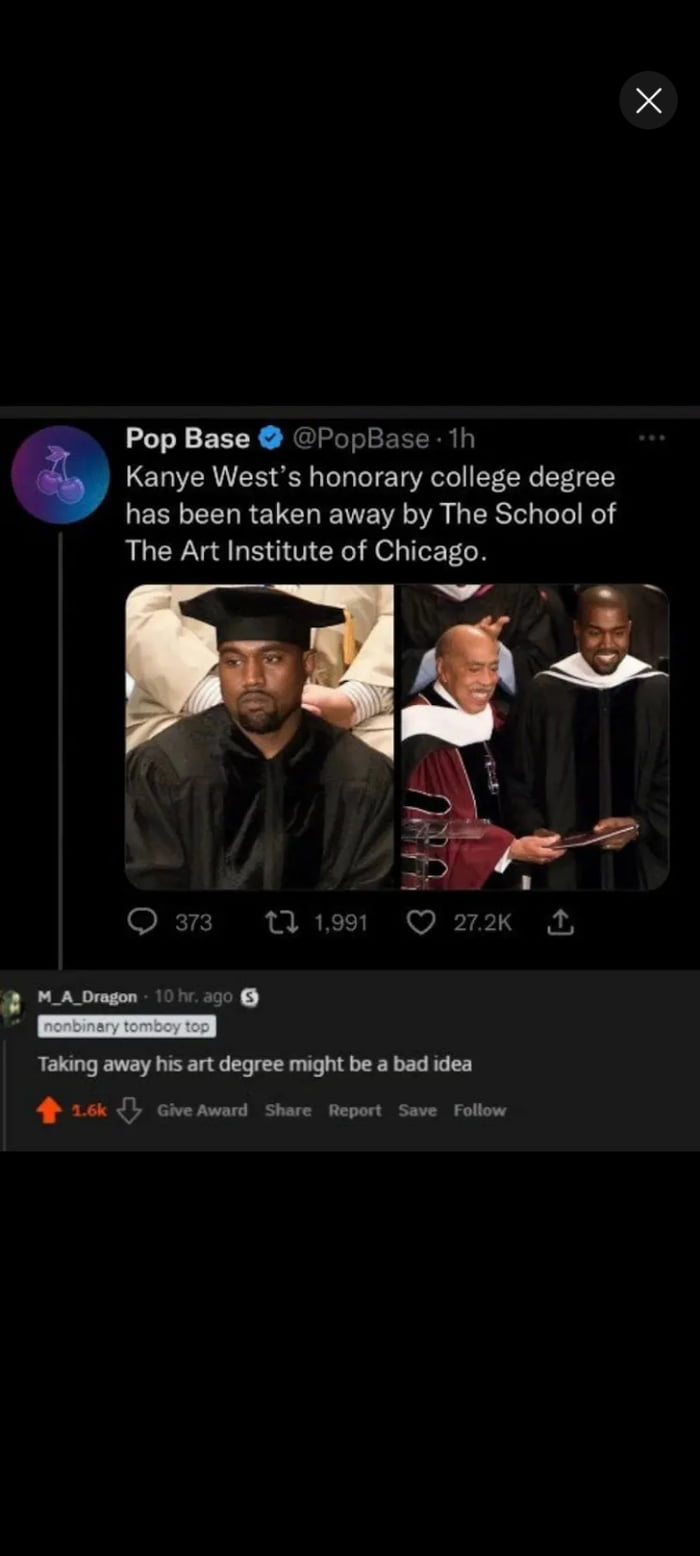Viewport: 700px width, 1556px height.
Task: Like the tweet with the heart icon
Action: click(422, 922)
